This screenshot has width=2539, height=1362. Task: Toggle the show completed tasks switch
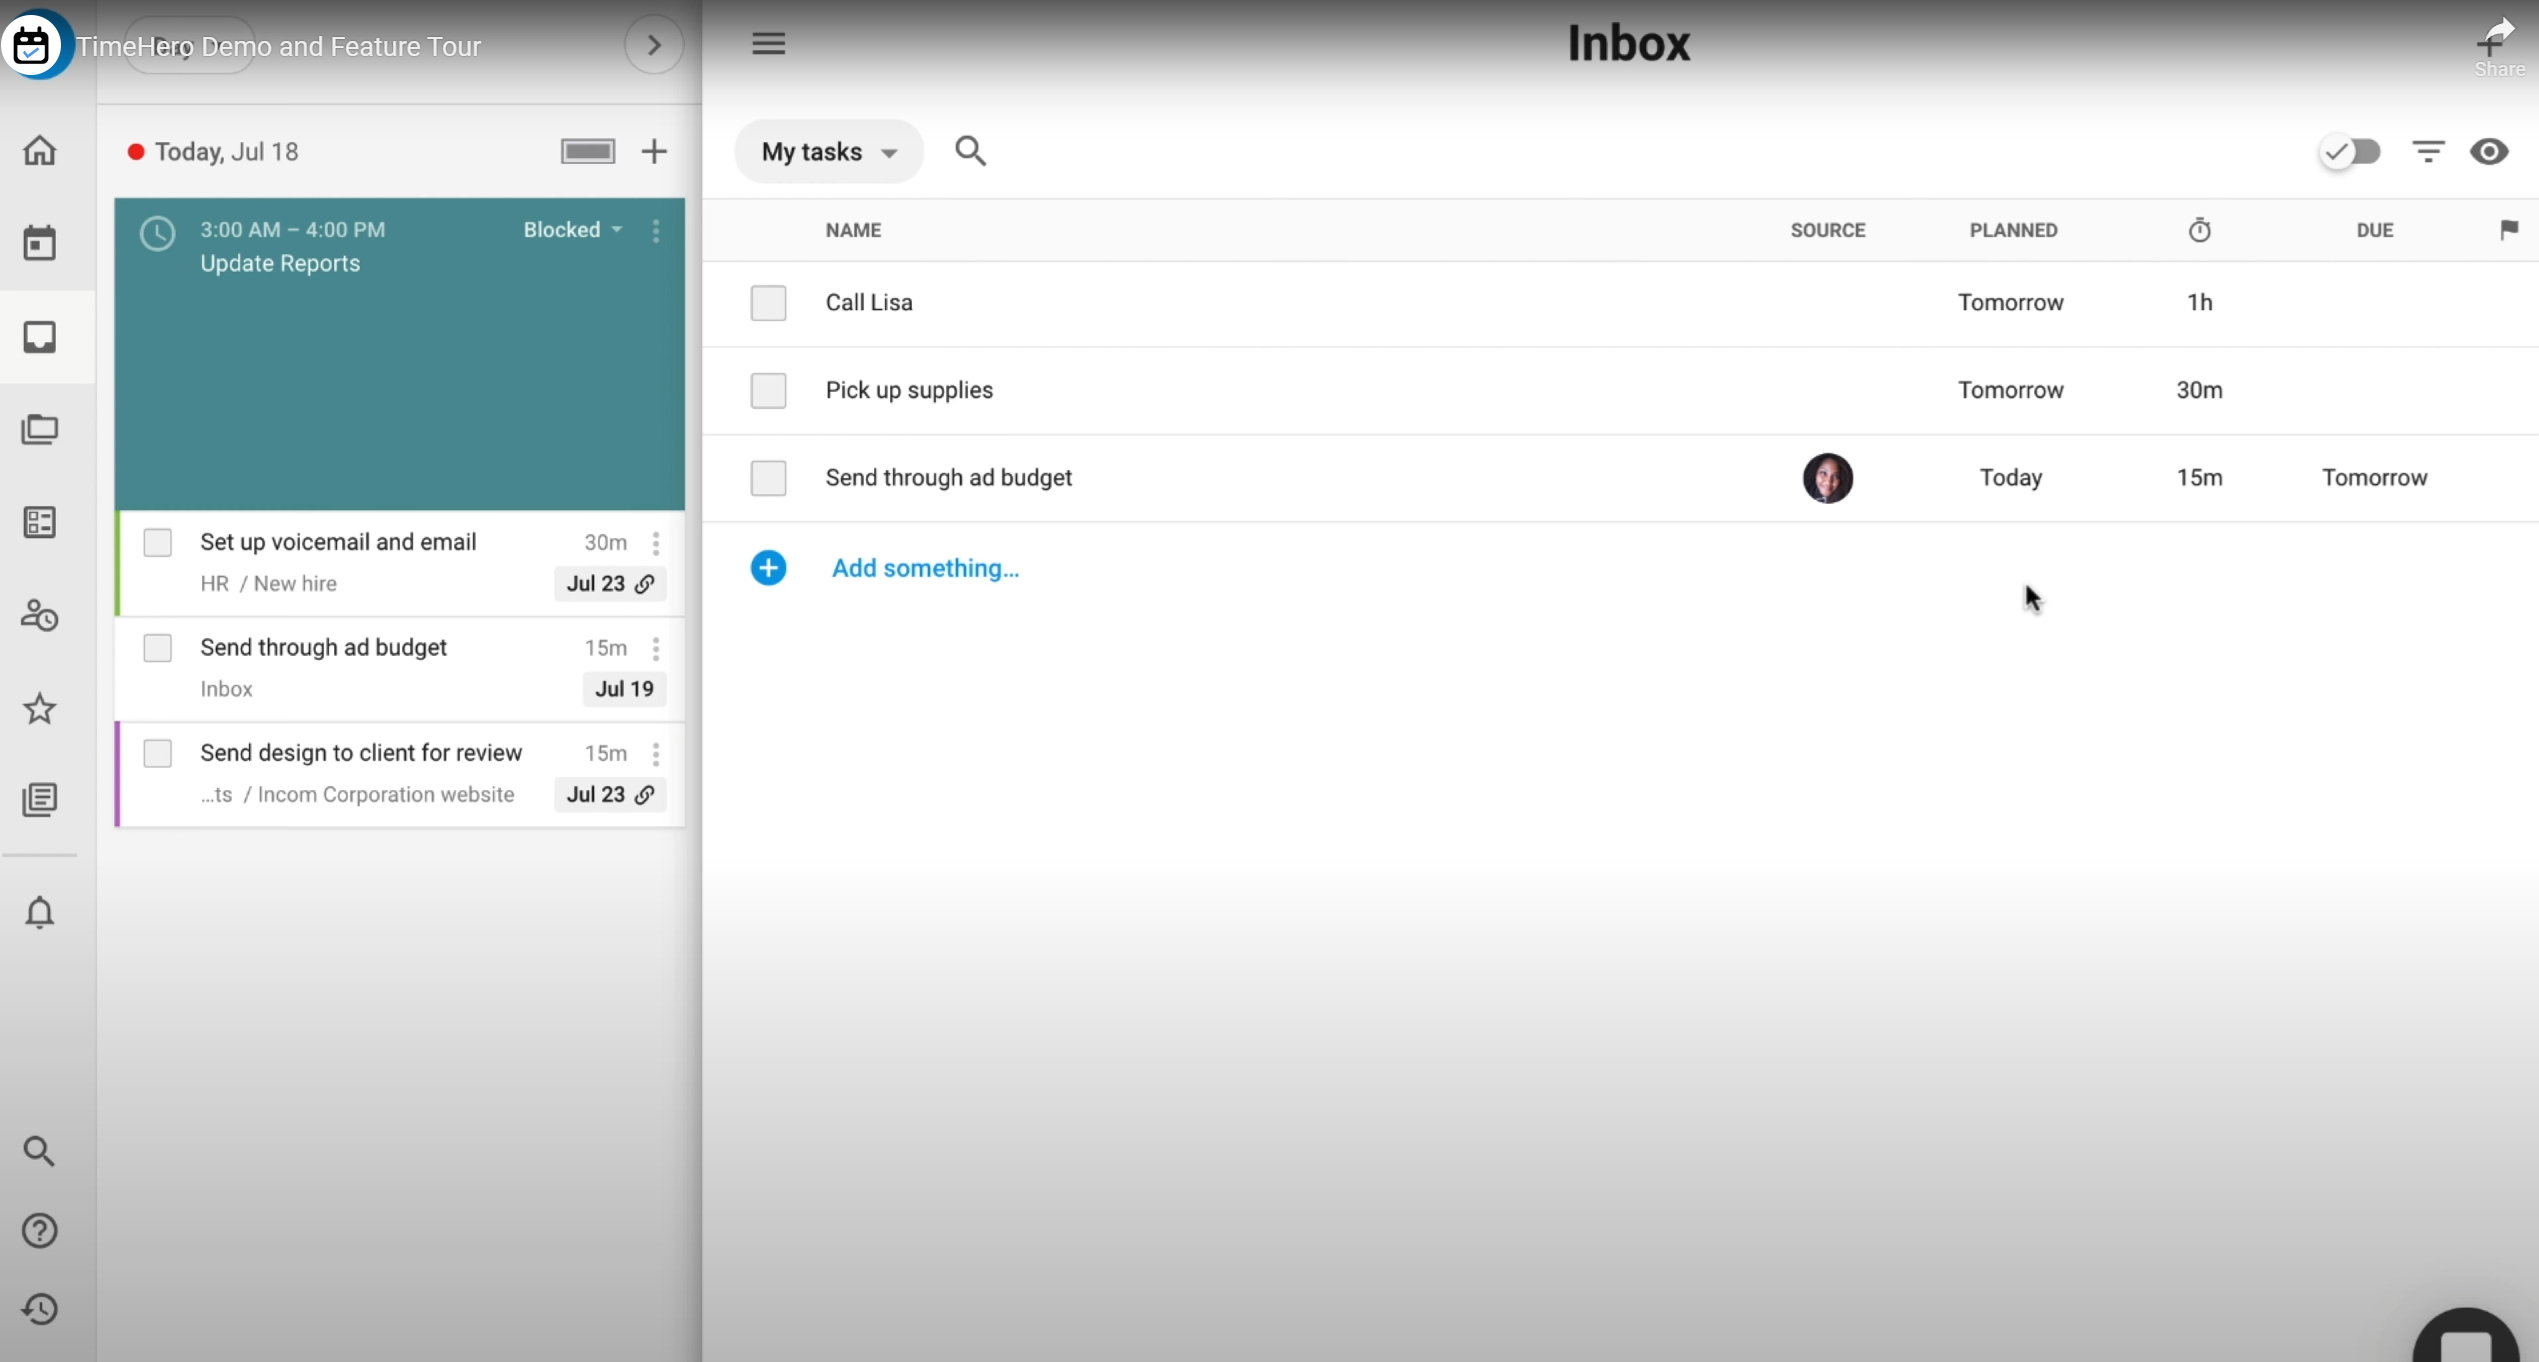[x=2351, y=151]
